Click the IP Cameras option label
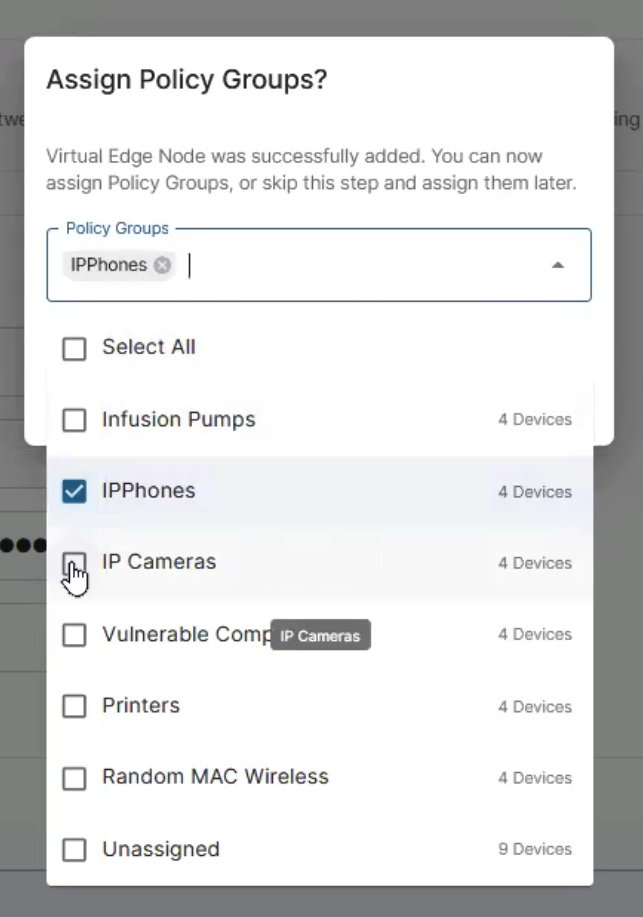The height and width of the screenshot is (917, 643). (x=159, y=562)
